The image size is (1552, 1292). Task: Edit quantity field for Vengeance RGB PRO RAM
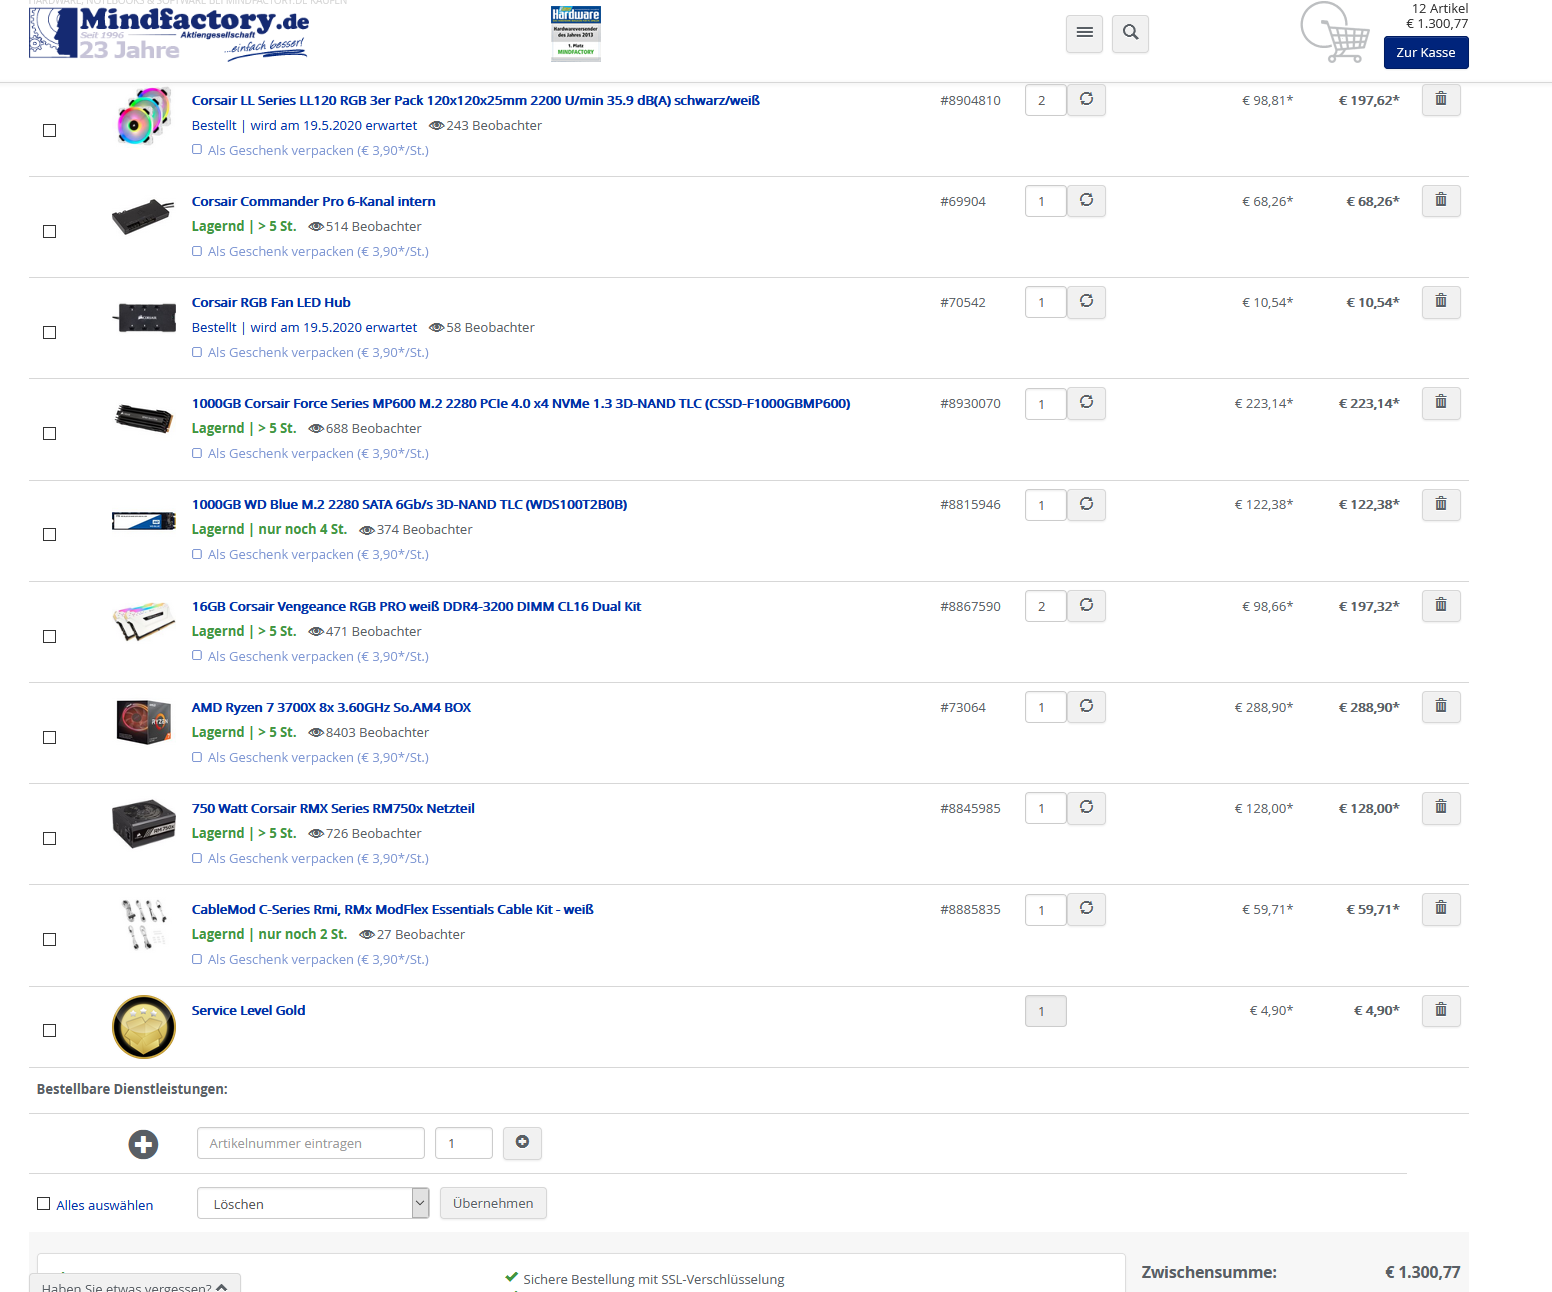click(1045, 606)
